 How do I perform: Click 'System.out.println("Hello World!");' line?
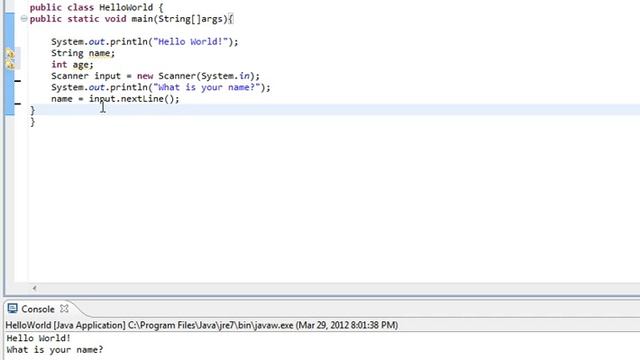click(x=144, y=42)
